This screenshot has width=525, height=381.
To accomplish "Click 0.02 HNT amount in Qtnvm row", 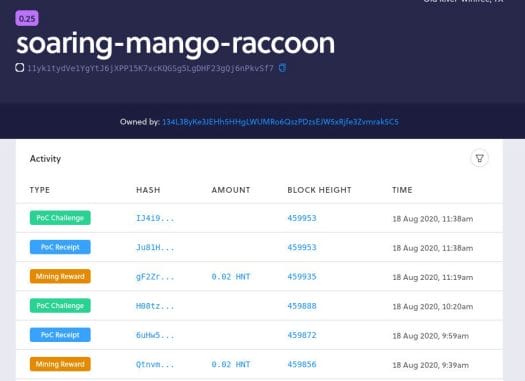I will pos(231,364).
